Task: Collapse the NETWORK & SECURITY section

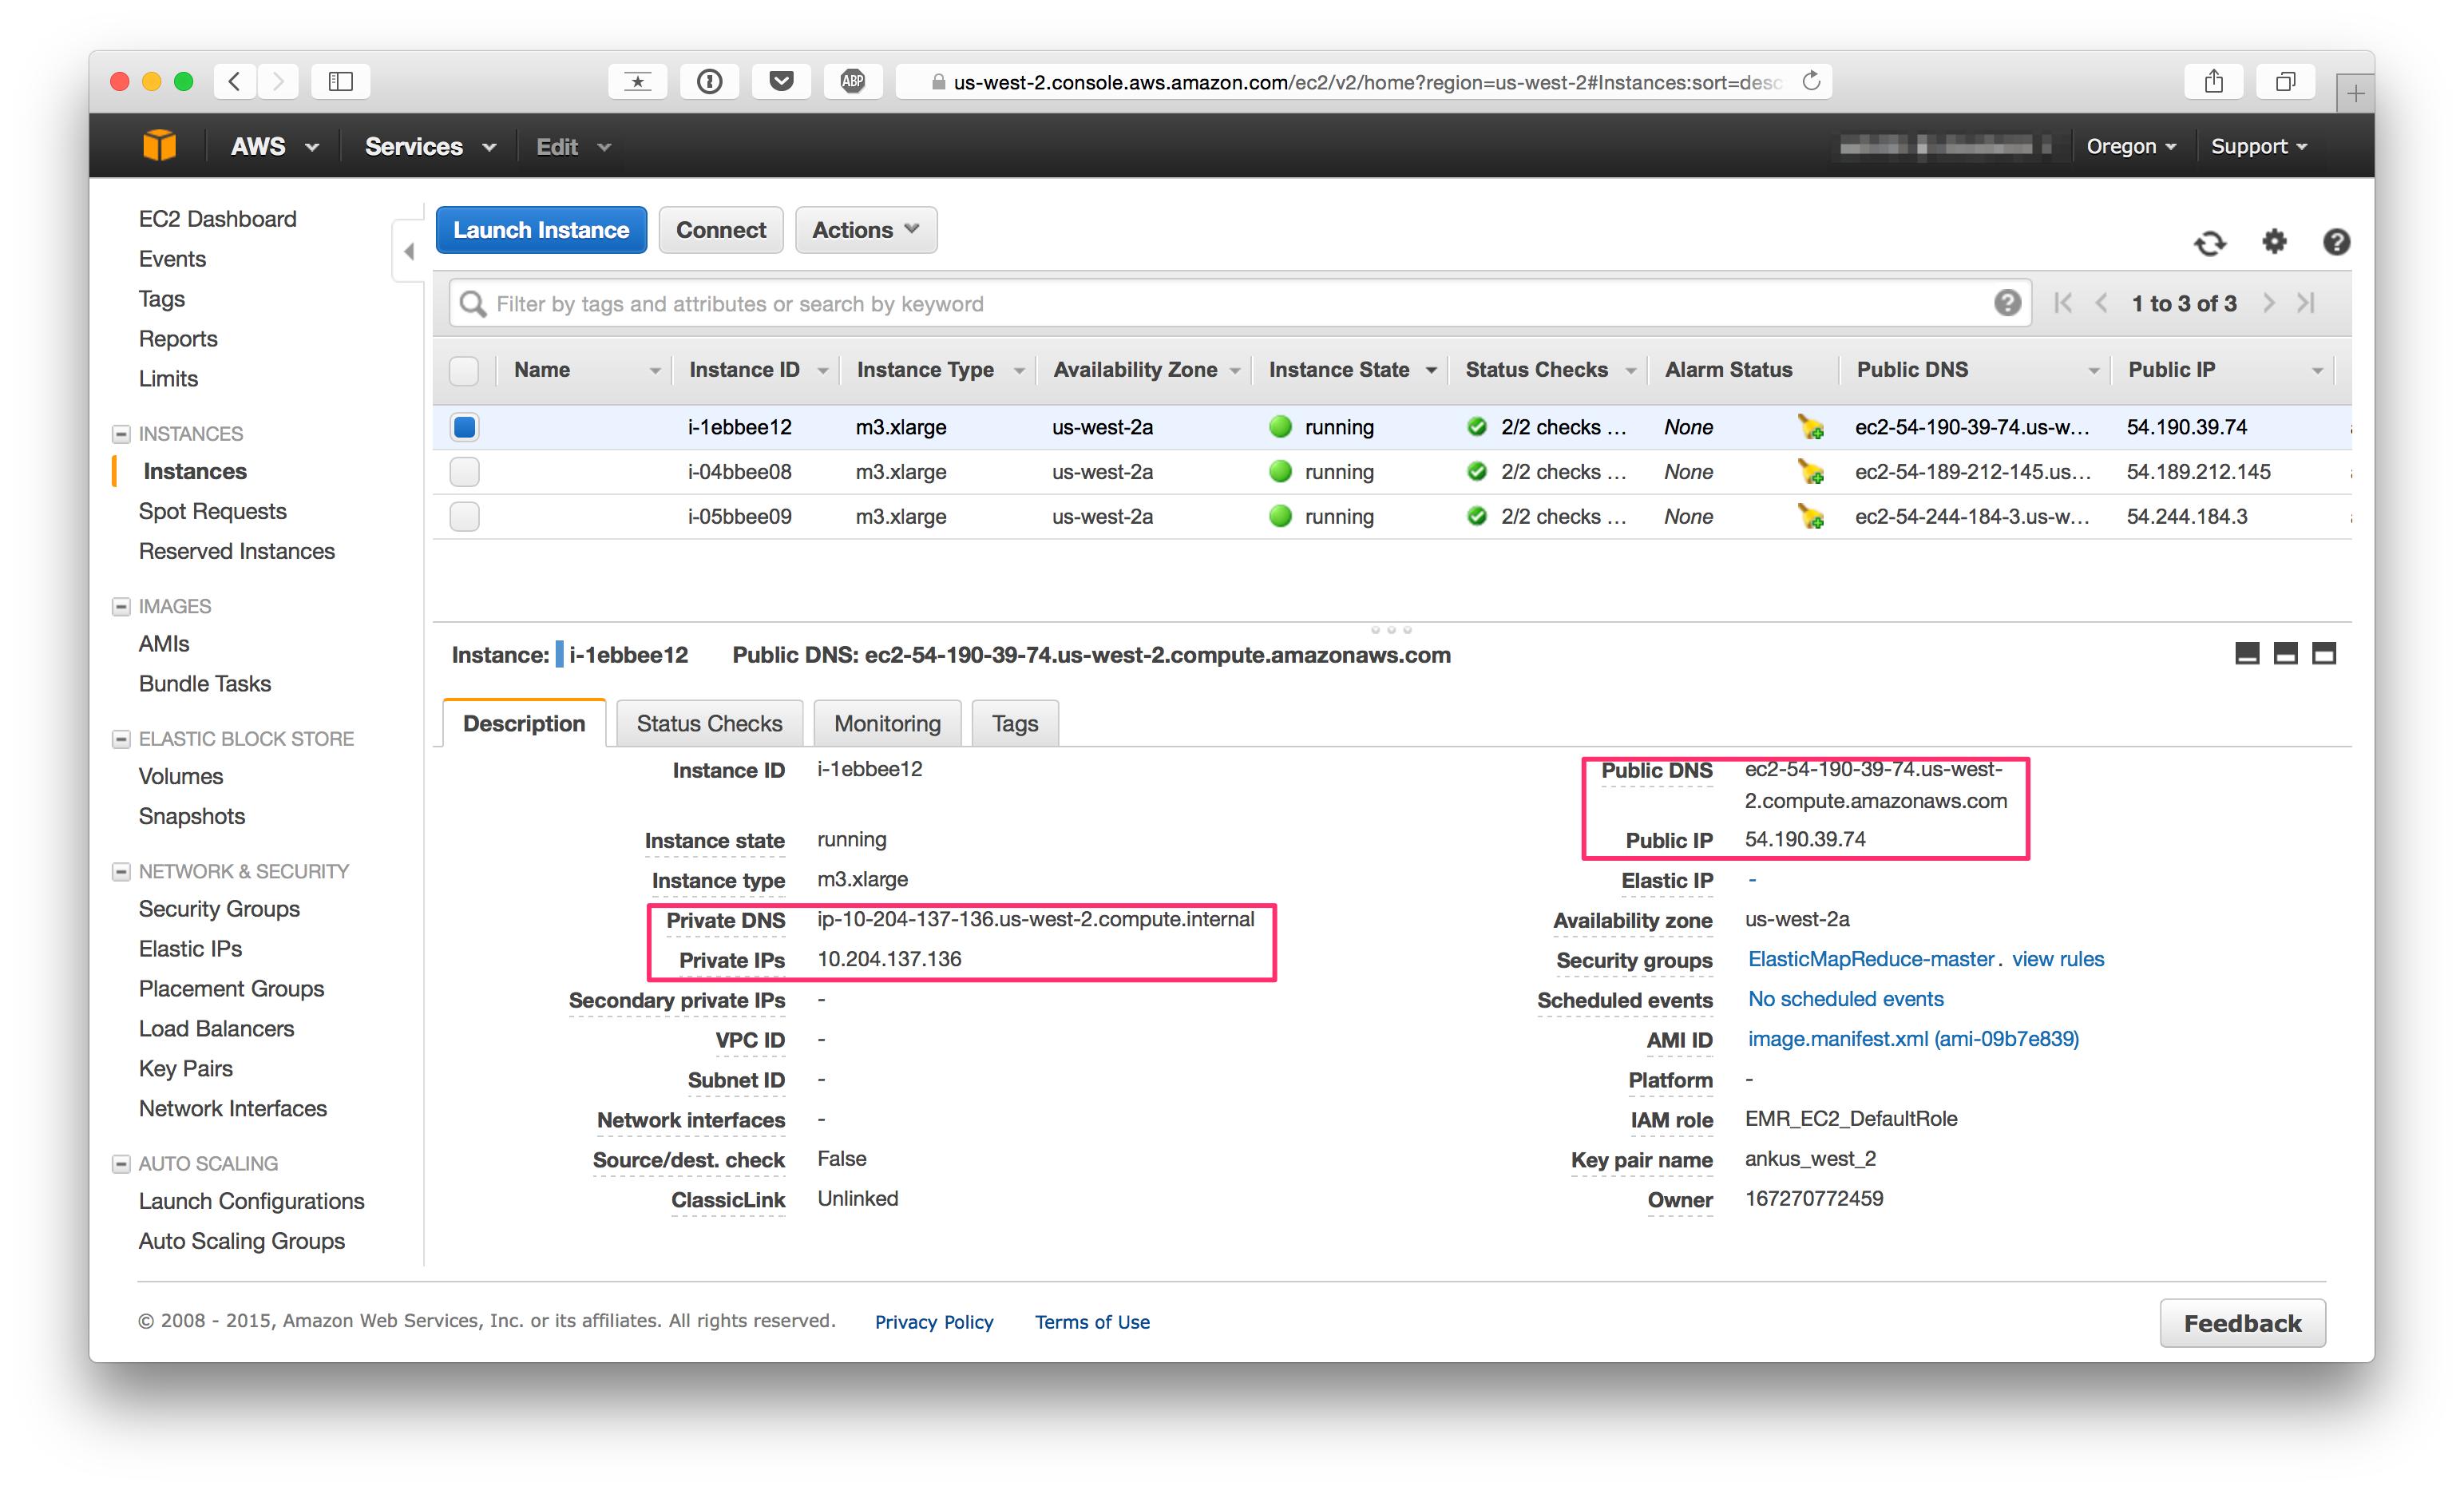Action: (x=121, y=872)
